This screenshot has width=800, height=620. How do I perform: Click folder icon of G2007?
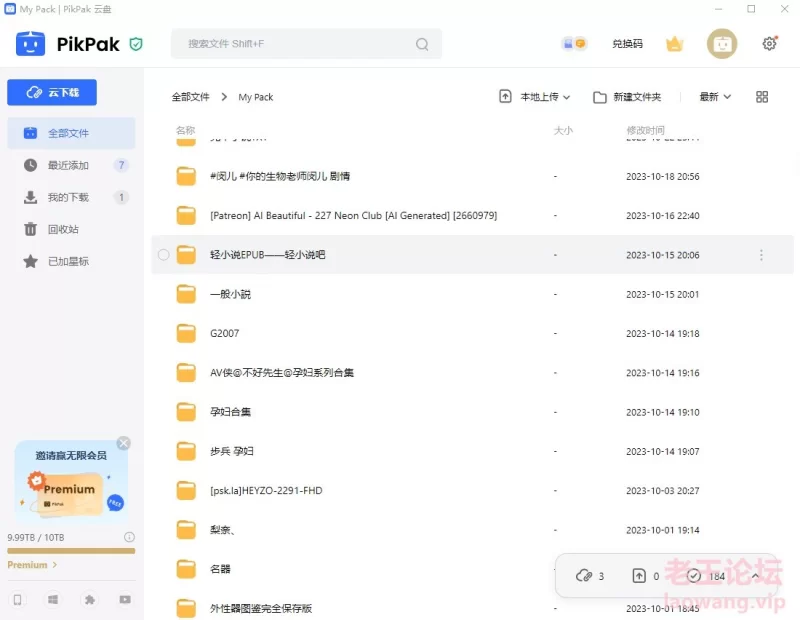[186, 333]
